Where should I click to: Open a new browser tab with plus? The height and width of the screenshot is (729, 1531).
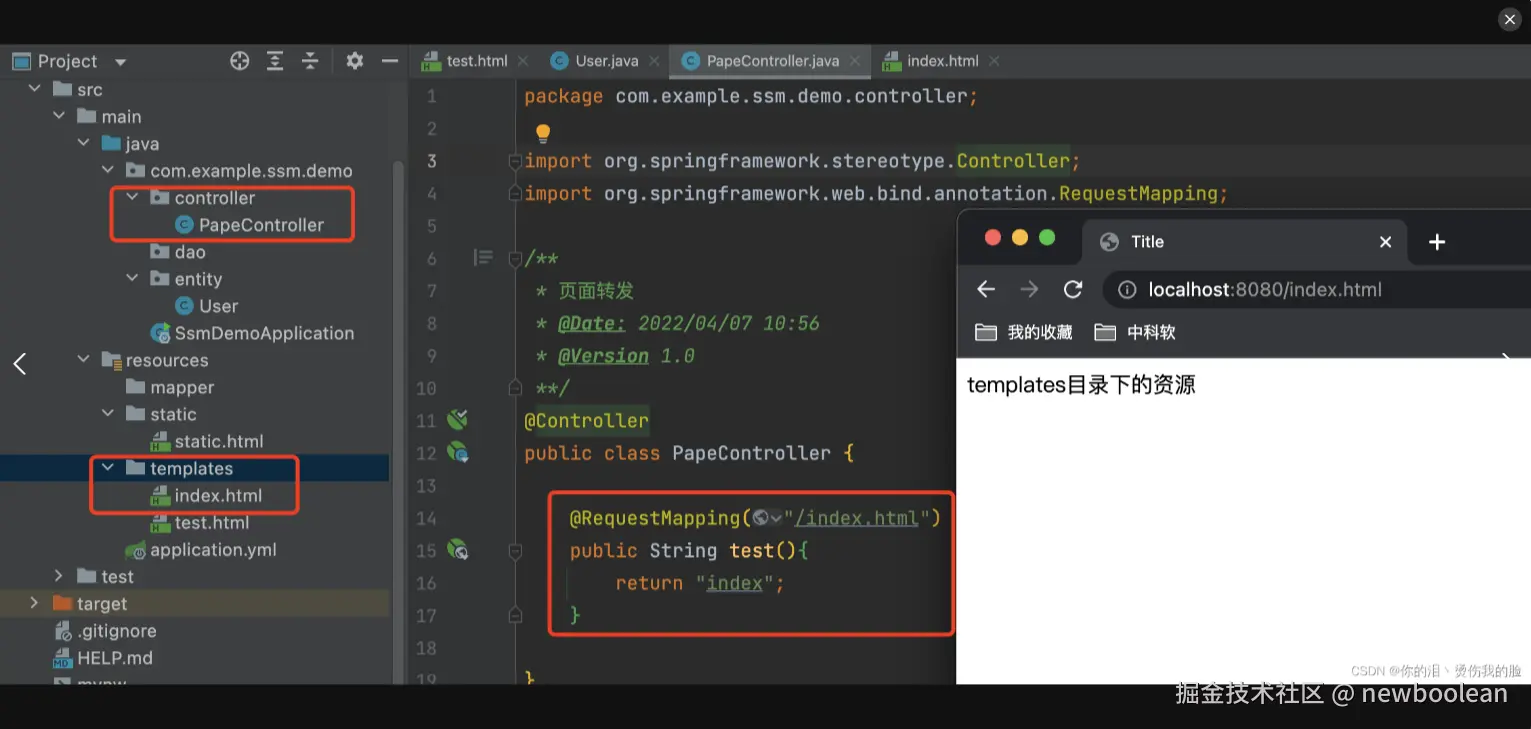pyautogui.click(x=1437, y=242)
